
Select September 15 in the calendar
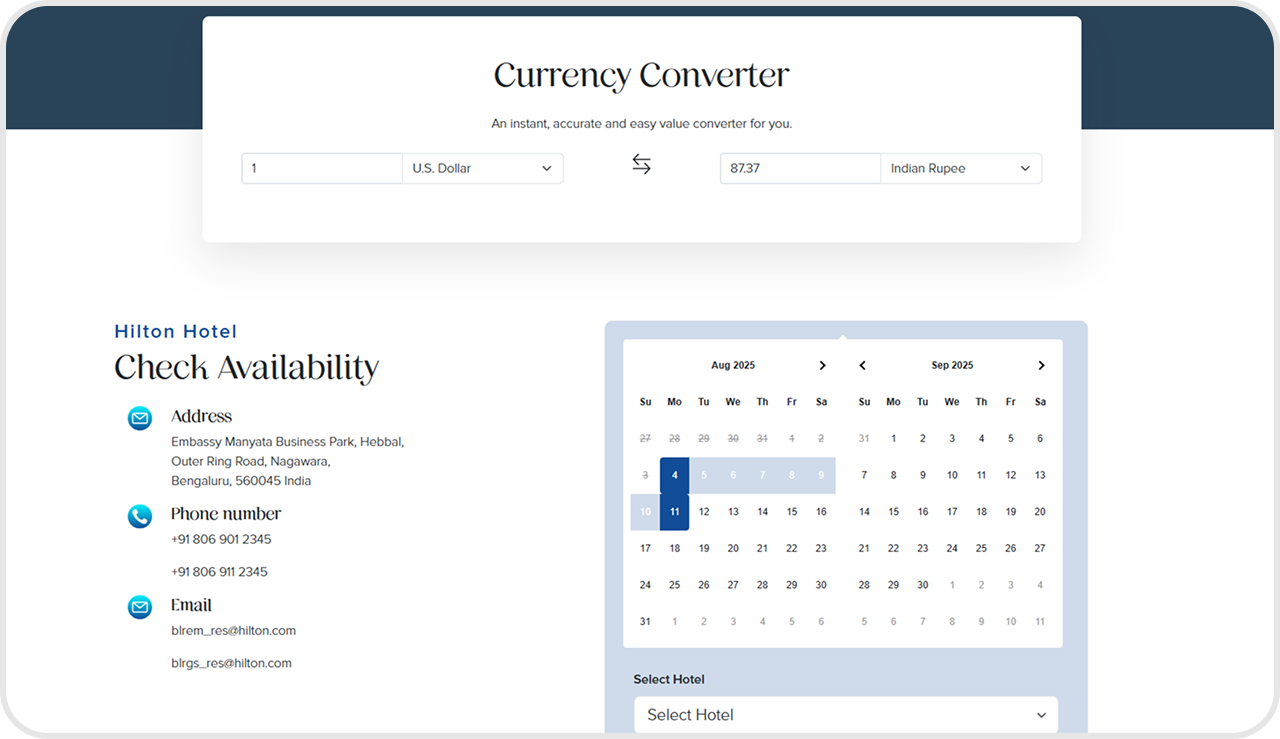pos(893,512)
